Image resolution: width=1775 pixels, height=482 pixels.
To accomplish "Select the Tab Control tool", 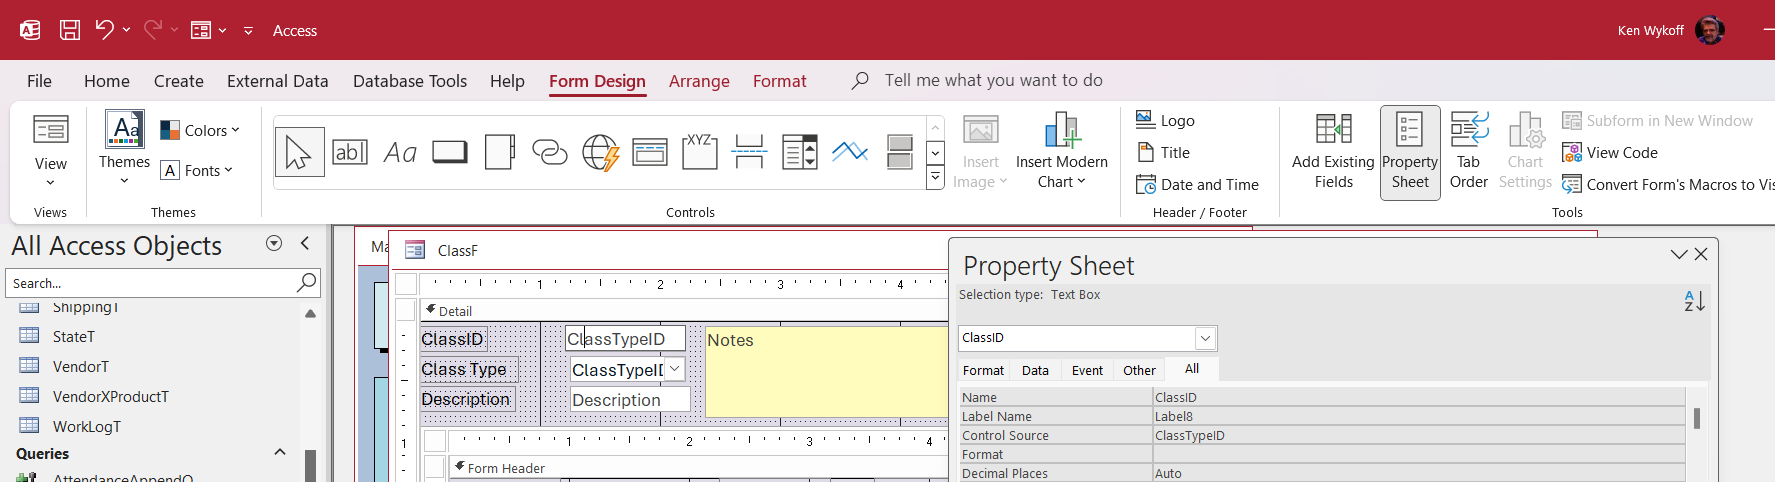I will click(x=500, y=152).
